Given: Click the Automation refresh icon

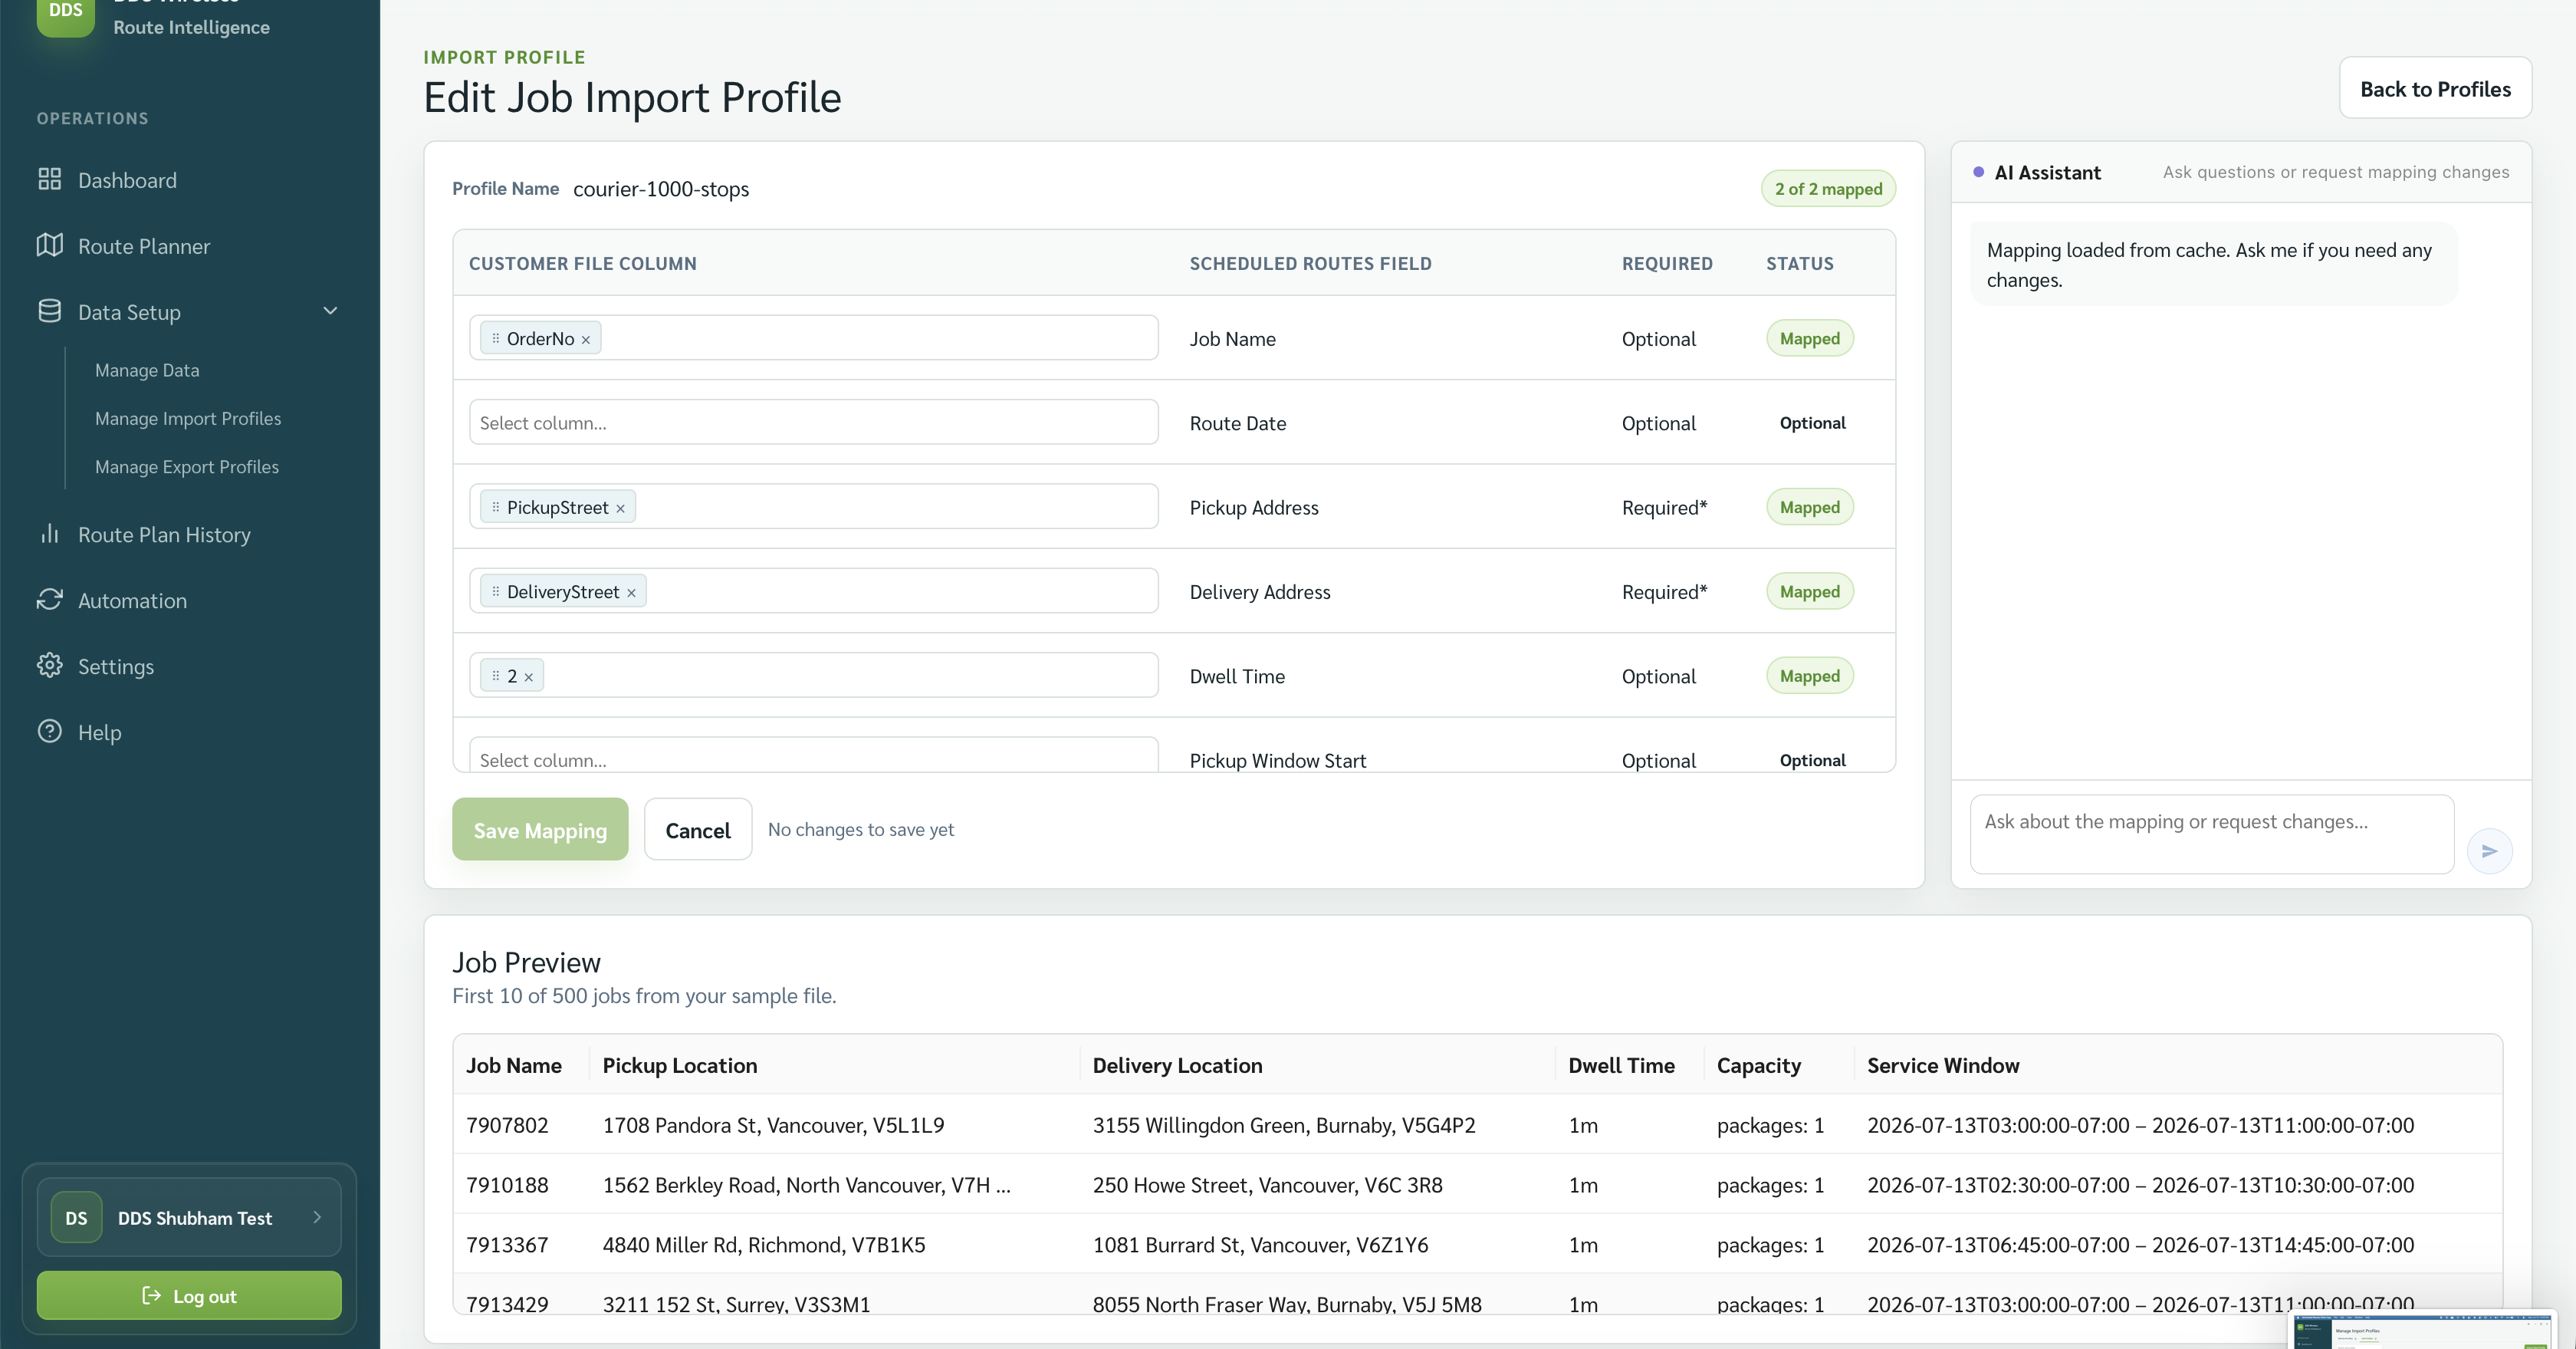Looking at the screenshot, I should click(50, 600).
